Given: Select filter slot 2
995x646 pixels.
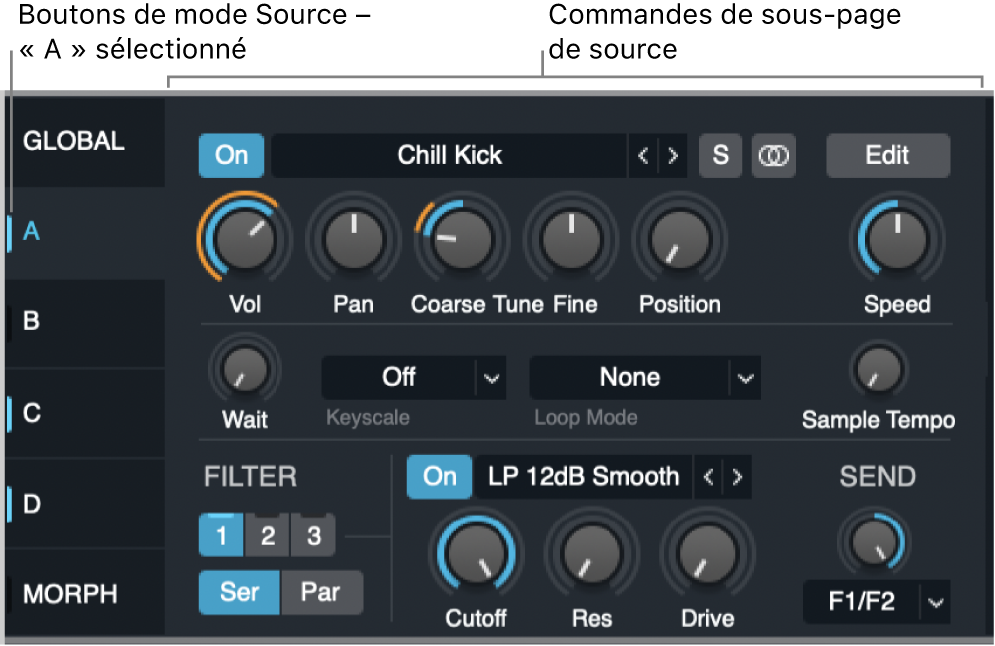Looking at the screenshot, I should [x=267, y=536].
